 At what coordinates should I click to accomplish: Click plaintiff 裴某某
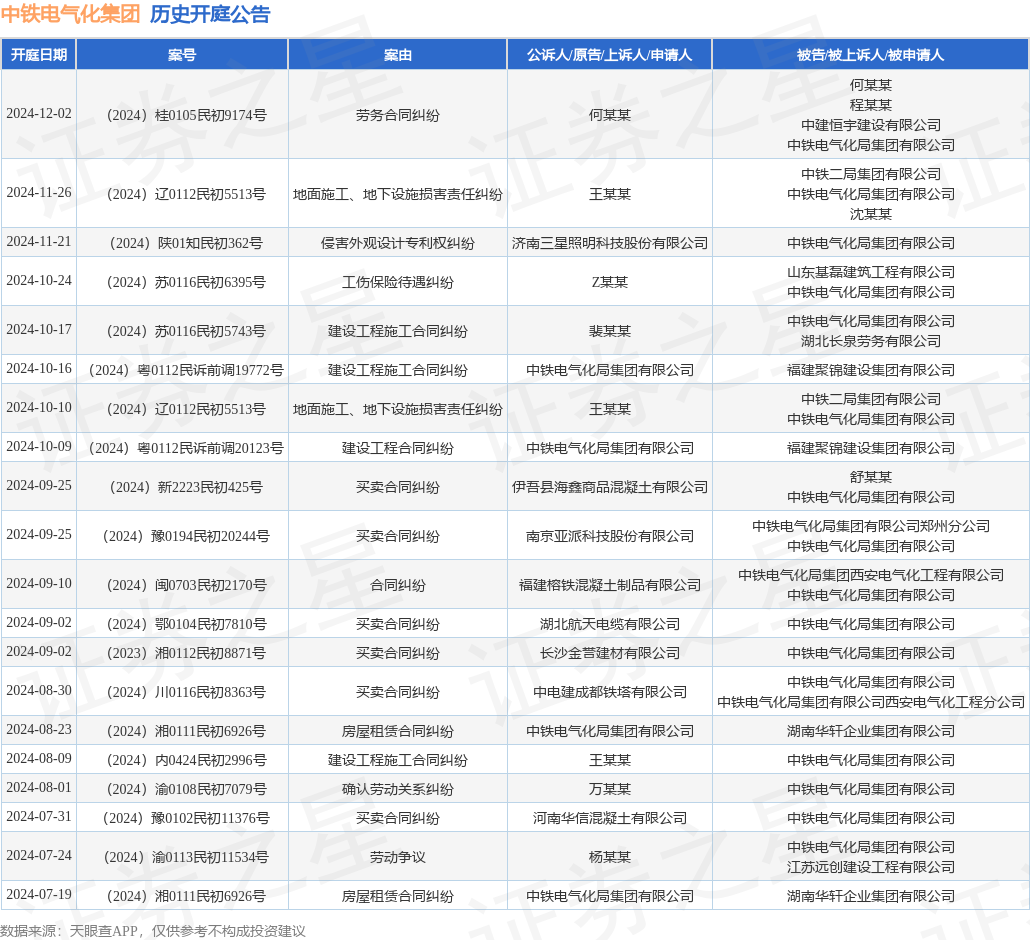pyautogui.click(x=610, y=331)
